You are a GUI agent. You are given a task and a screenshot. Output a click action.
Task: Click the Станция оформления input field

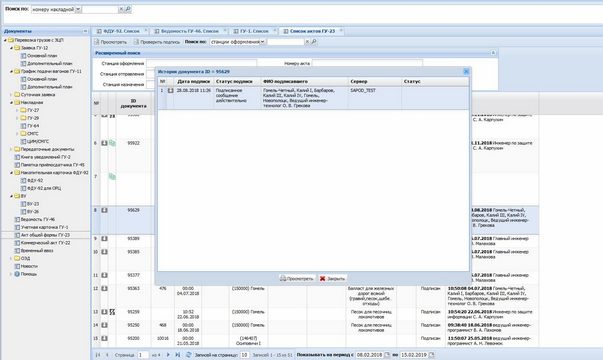[x=202, y=63]
